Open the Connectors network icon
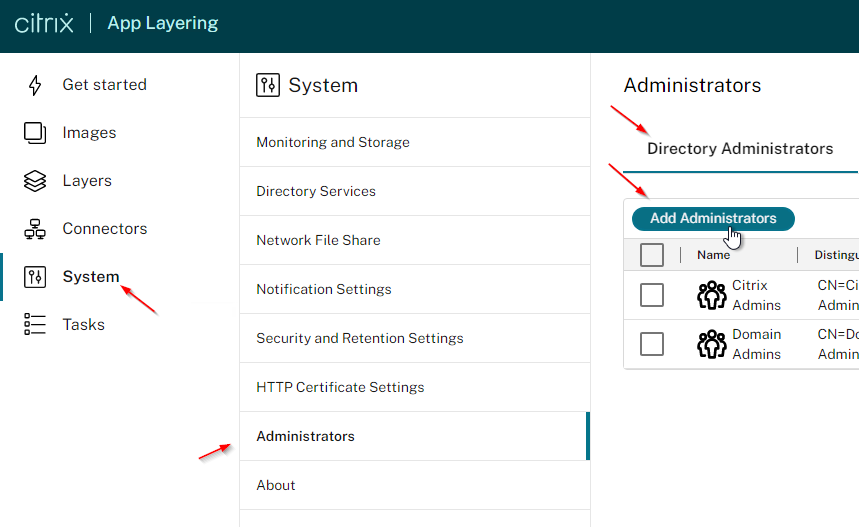This screenshot has width=859, height=527. click(35, 229)
